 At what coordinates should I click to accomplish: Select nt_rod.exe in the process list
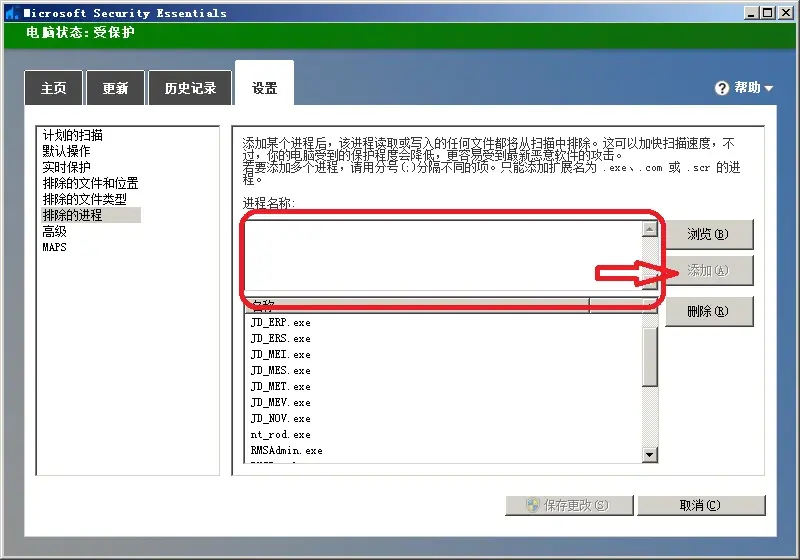pos(281,435)
